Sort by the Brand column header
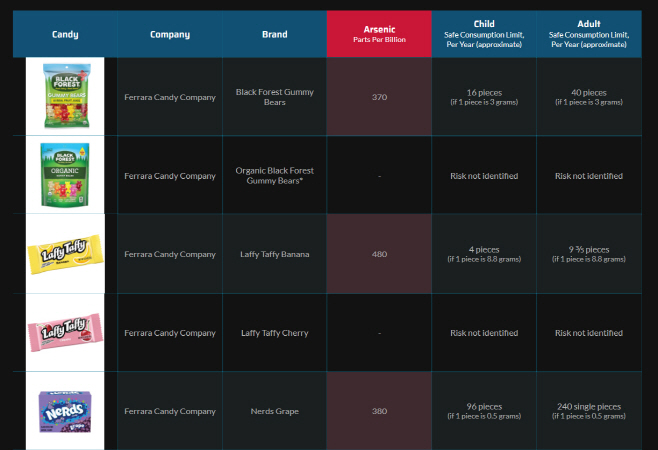This screenshot has width=658, height=450. (274, 34)
